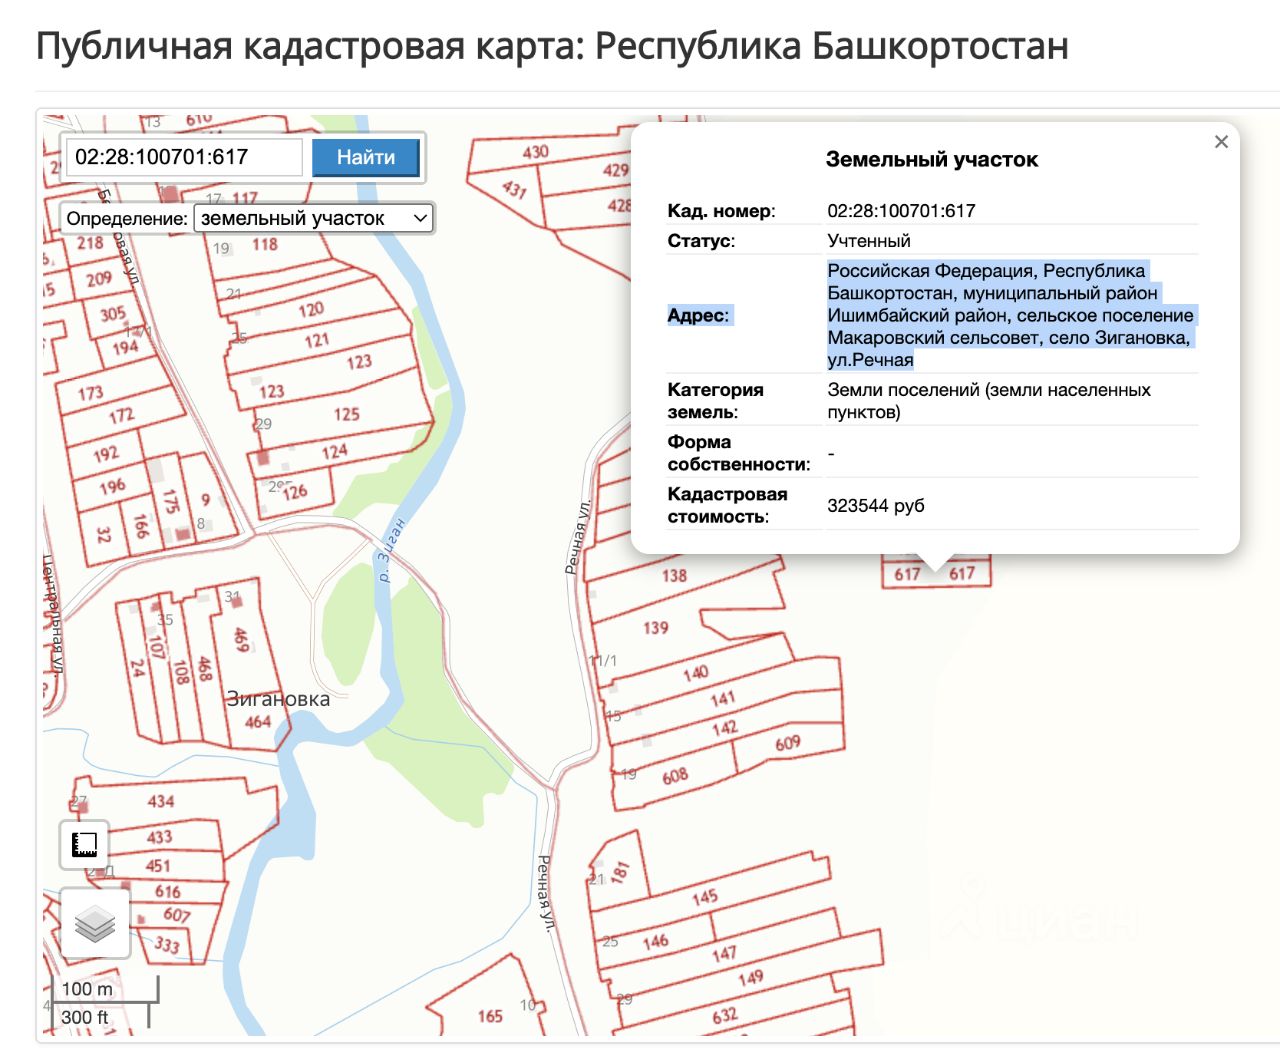Click parcel 145 on the map
Image resolution: width=1280 pixels, height=1056 pixels.
(x=705, y=897)
